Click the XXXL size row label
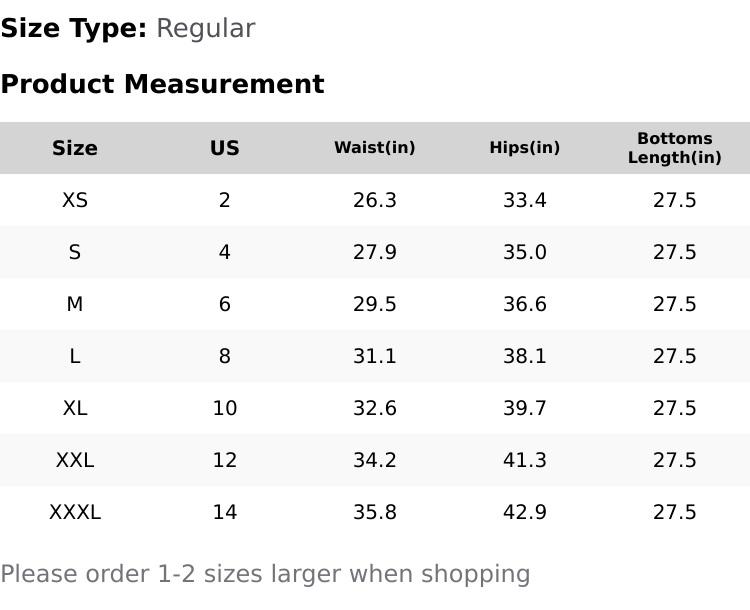The image size is (750, 610). pos(75,512)
